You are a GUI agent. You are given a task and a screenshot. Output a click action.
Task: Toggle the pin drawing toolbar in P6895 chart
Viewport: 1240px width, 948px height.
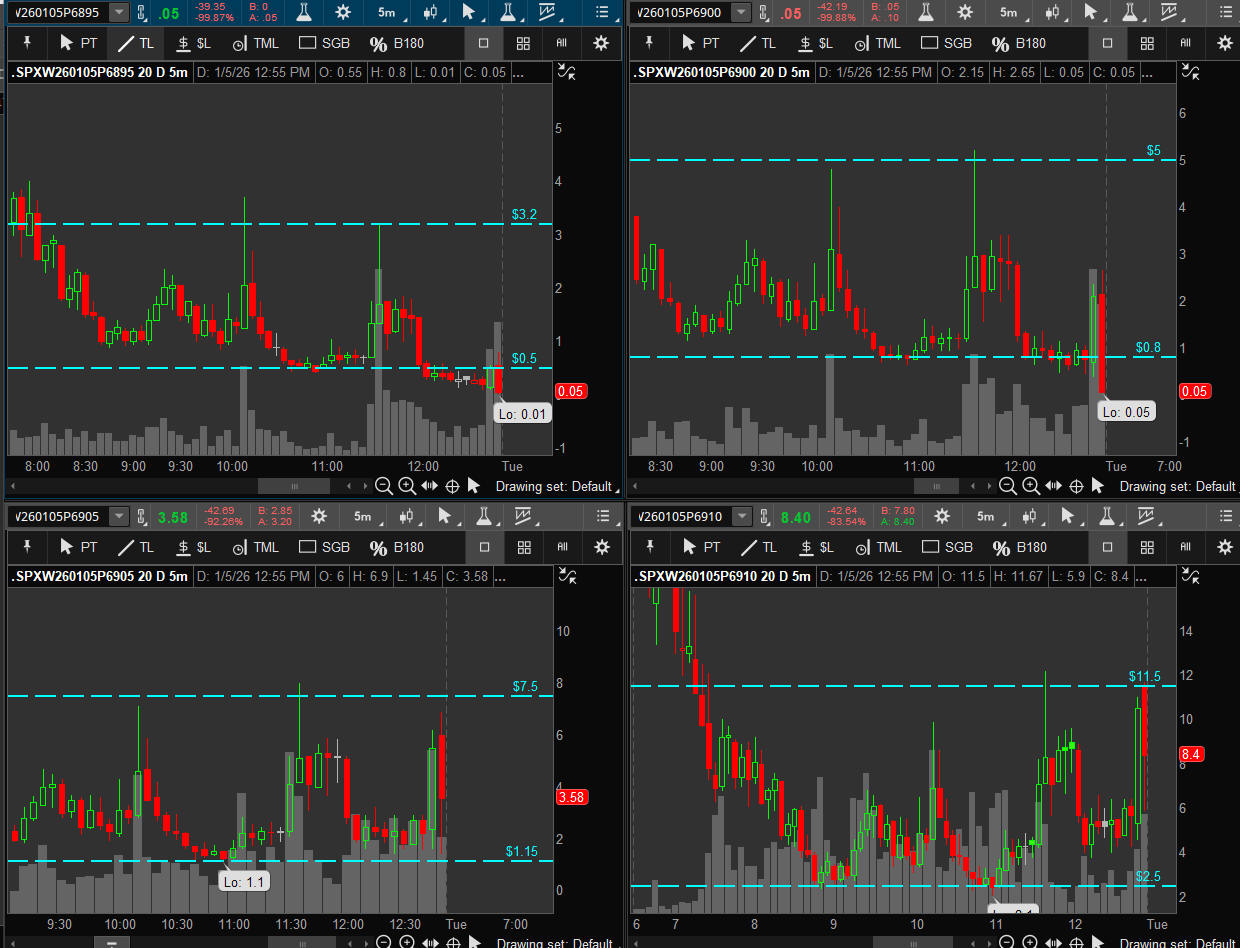[28, 44]
